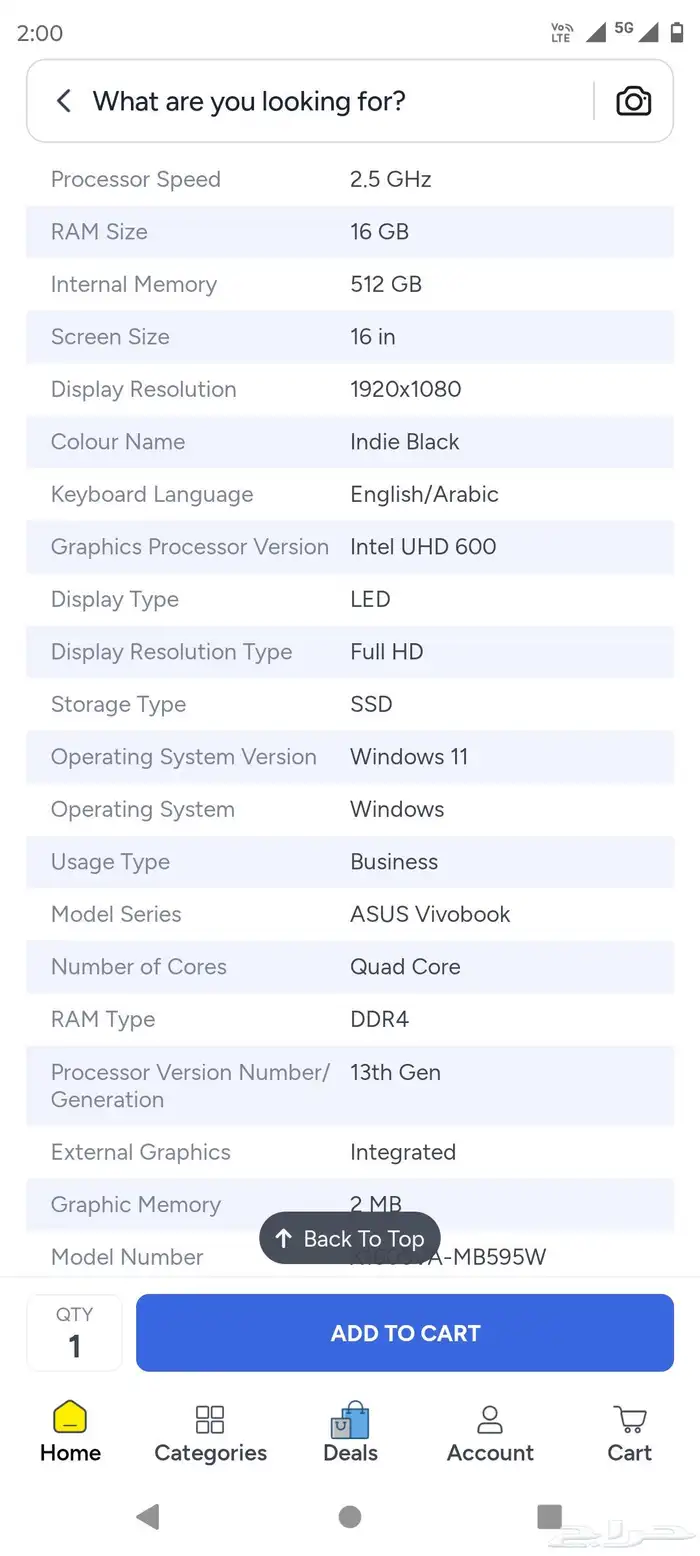Tap the Back To Top button

coord(349,1237)
